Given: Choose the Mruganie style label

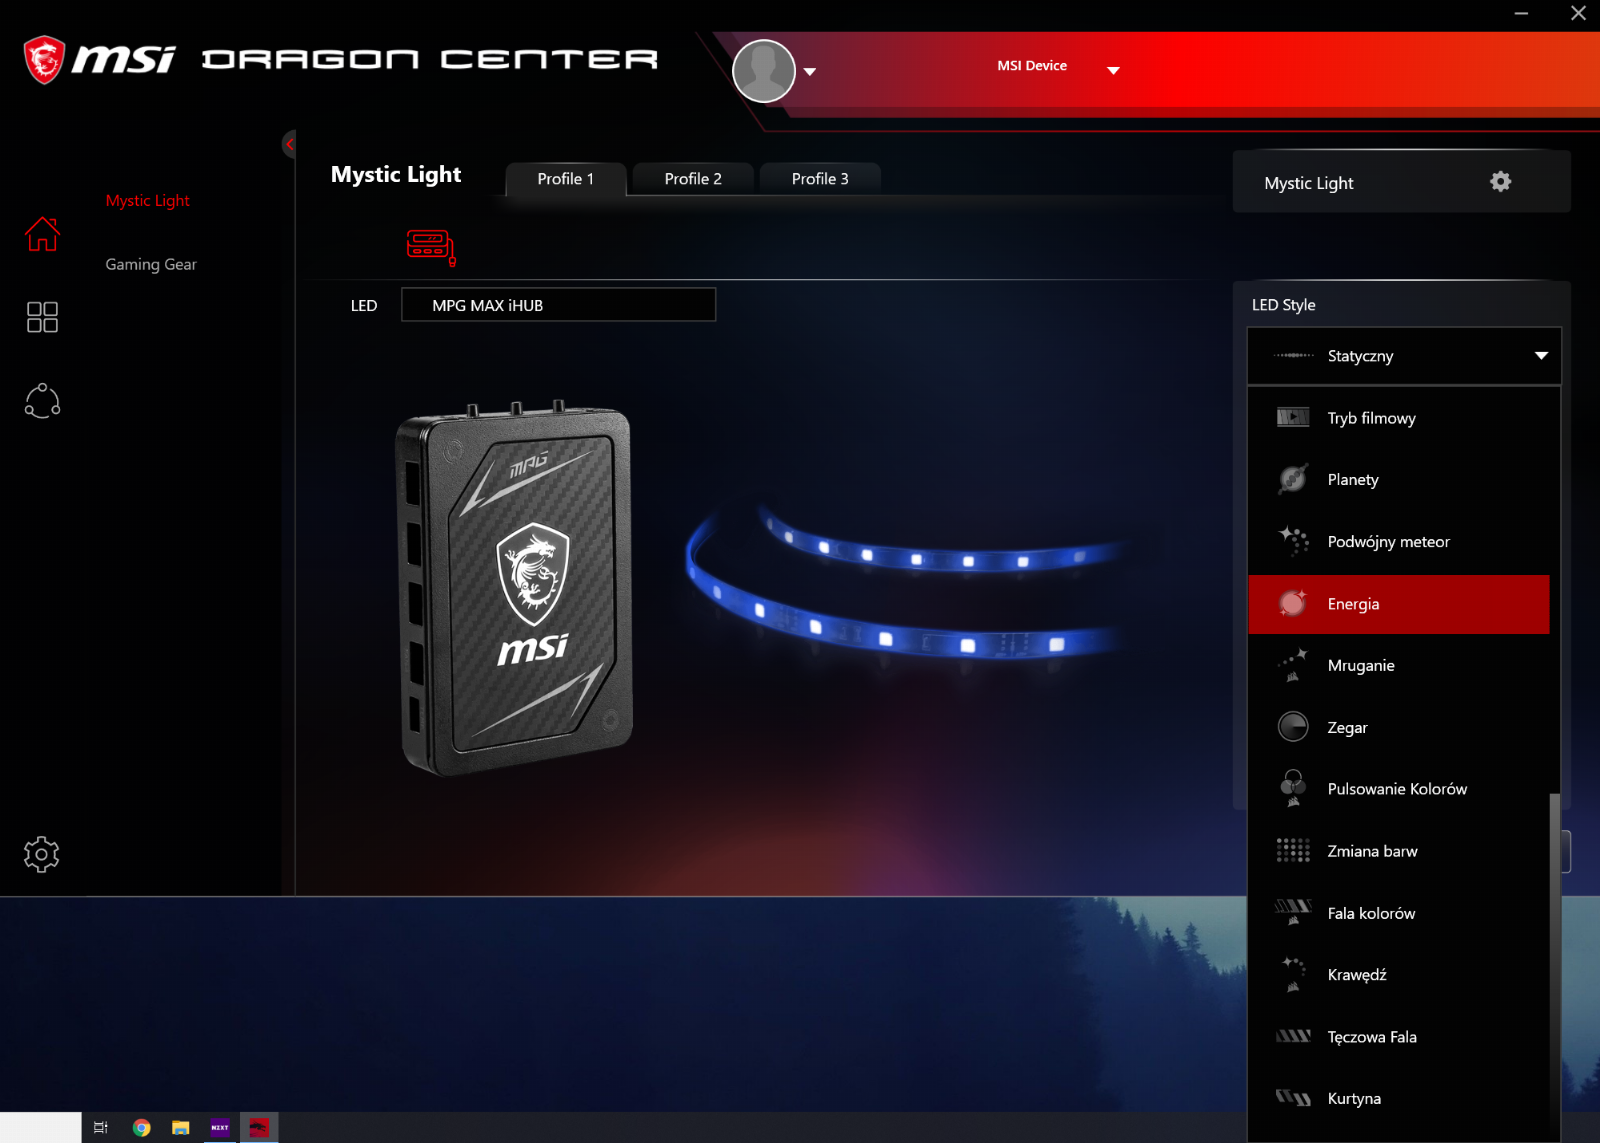Looking at the screenshot, I should [x=1361, y=666].
